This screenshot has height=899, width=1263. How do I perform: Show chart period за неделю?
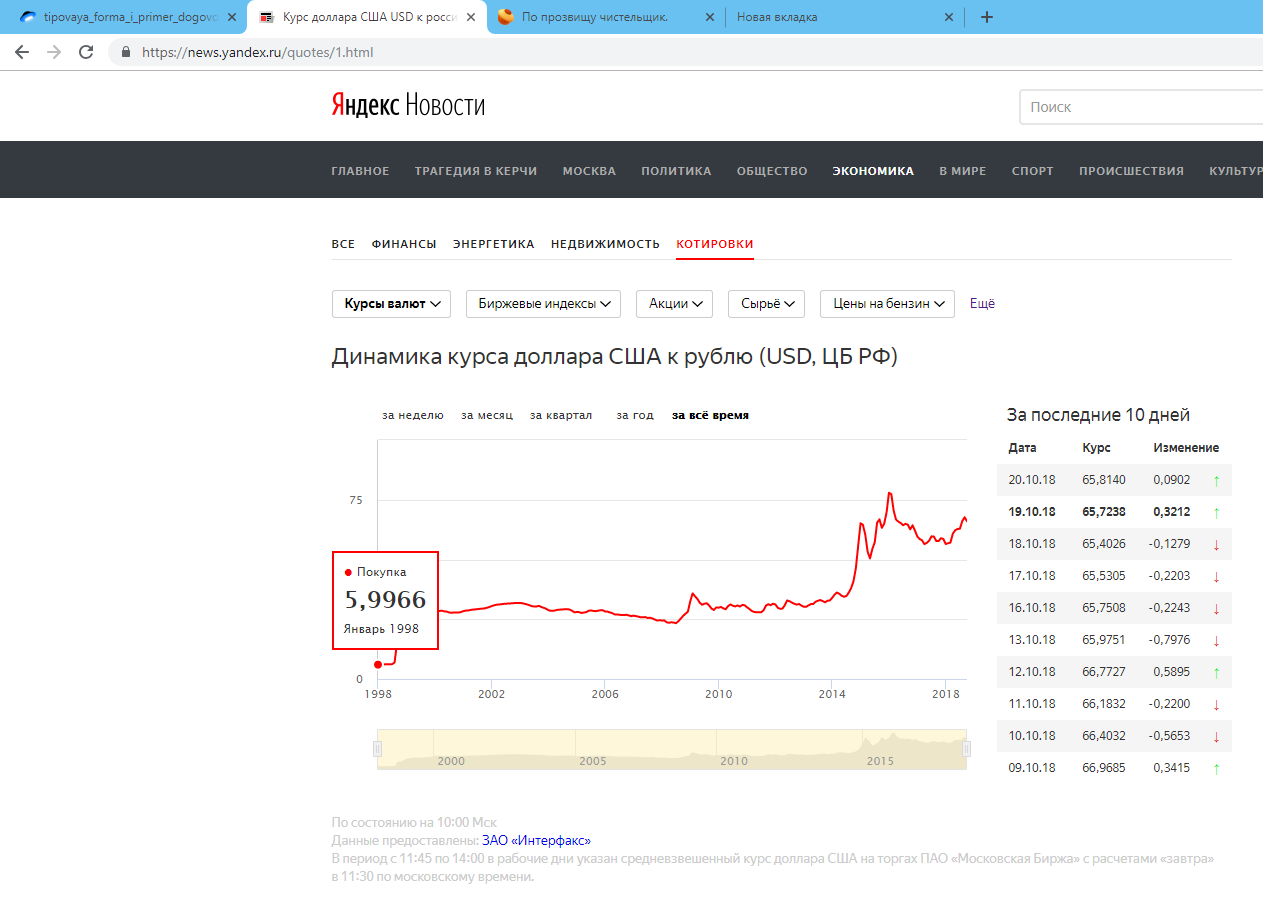coord(412,415)
